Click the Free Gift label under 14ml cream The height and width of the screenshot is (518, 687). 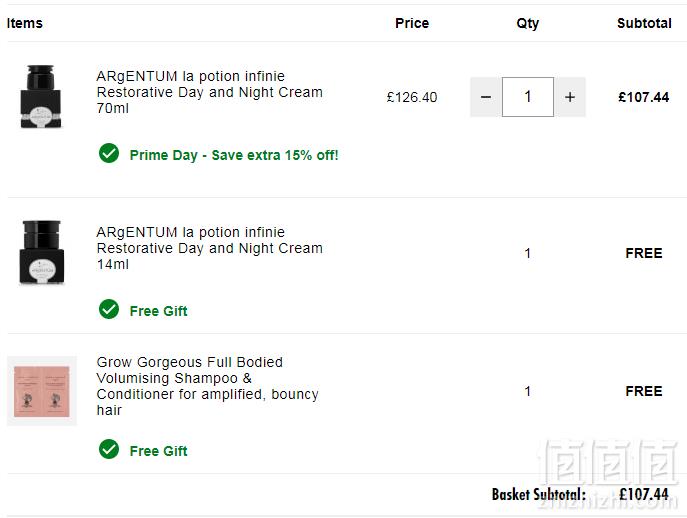tap(159, 311)
